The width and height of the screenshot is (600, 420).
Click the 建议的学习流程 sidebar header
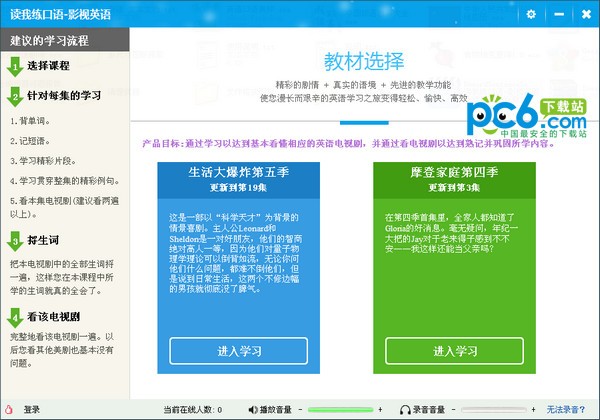click(65, 40)
